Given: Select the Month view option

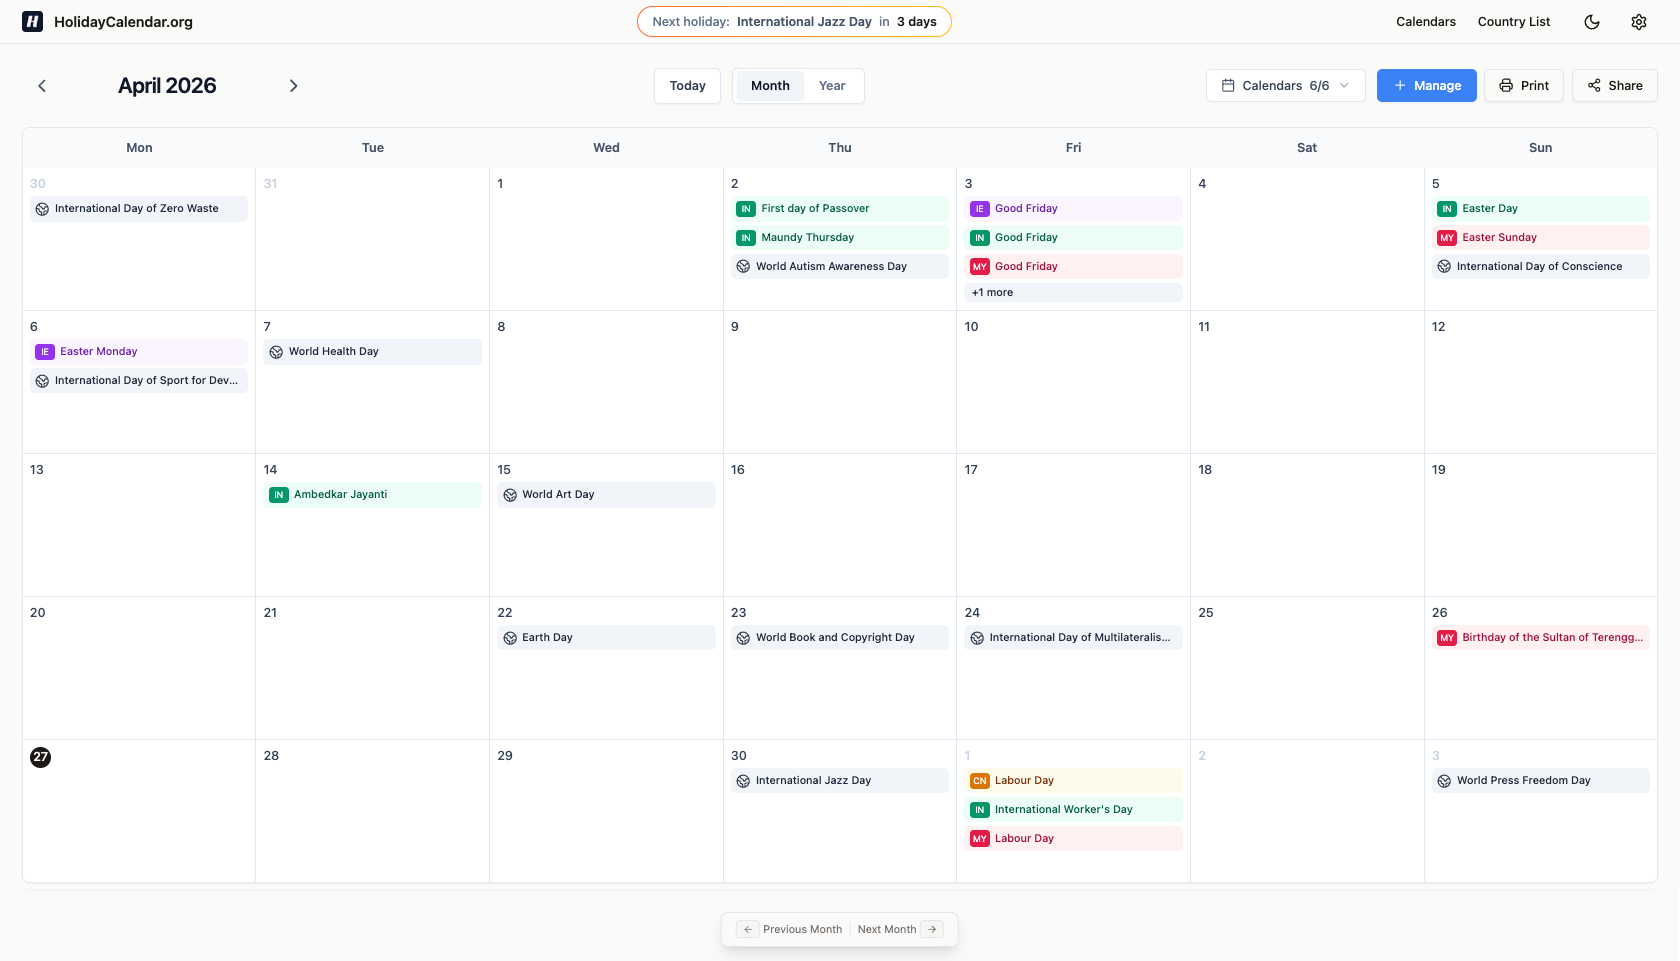Looking at the screenshot, I should point(769,85).
